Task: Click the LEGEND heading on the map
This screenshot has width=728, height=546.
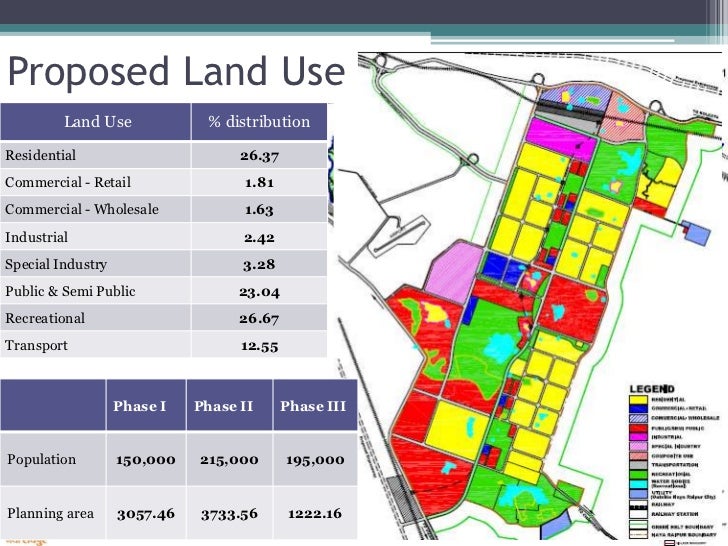Action: pyautogui.click(x=652, y=389)
